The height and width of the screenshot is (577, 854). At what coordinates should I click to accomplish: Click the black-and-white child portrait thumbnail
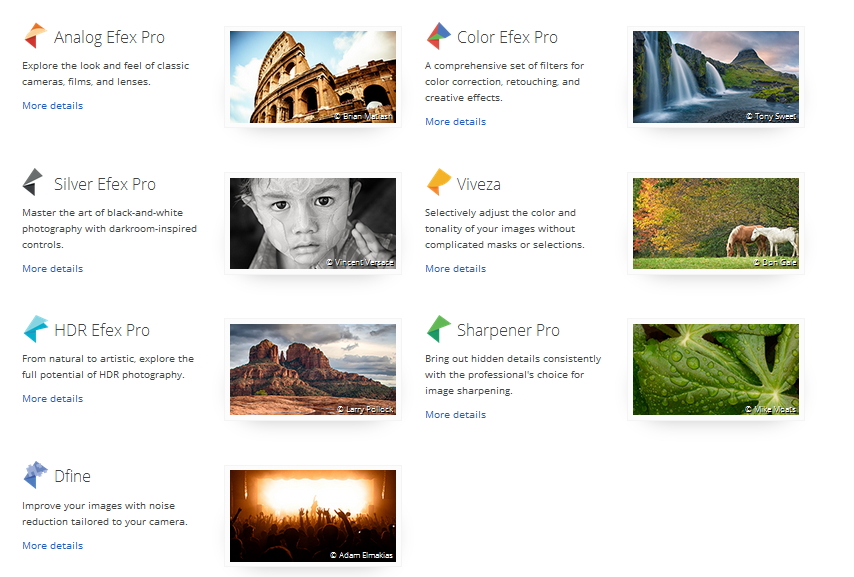pyautogui.click(x=313, y=224)
